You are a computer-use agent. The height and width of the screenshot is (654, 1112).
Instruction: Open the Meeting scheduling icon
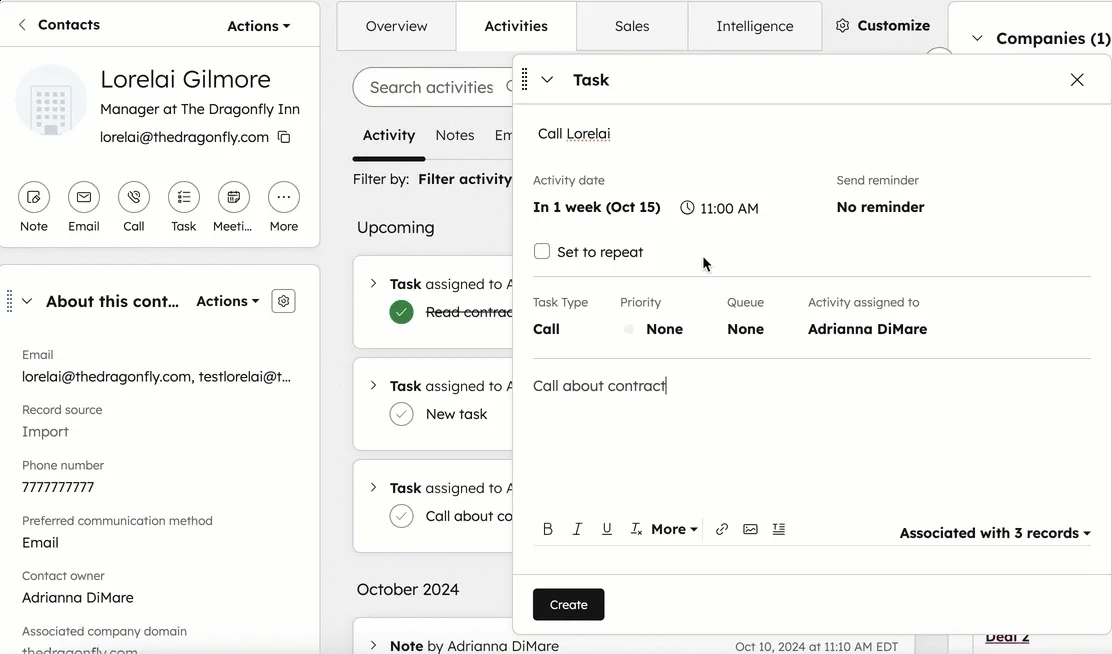[233, 197]
